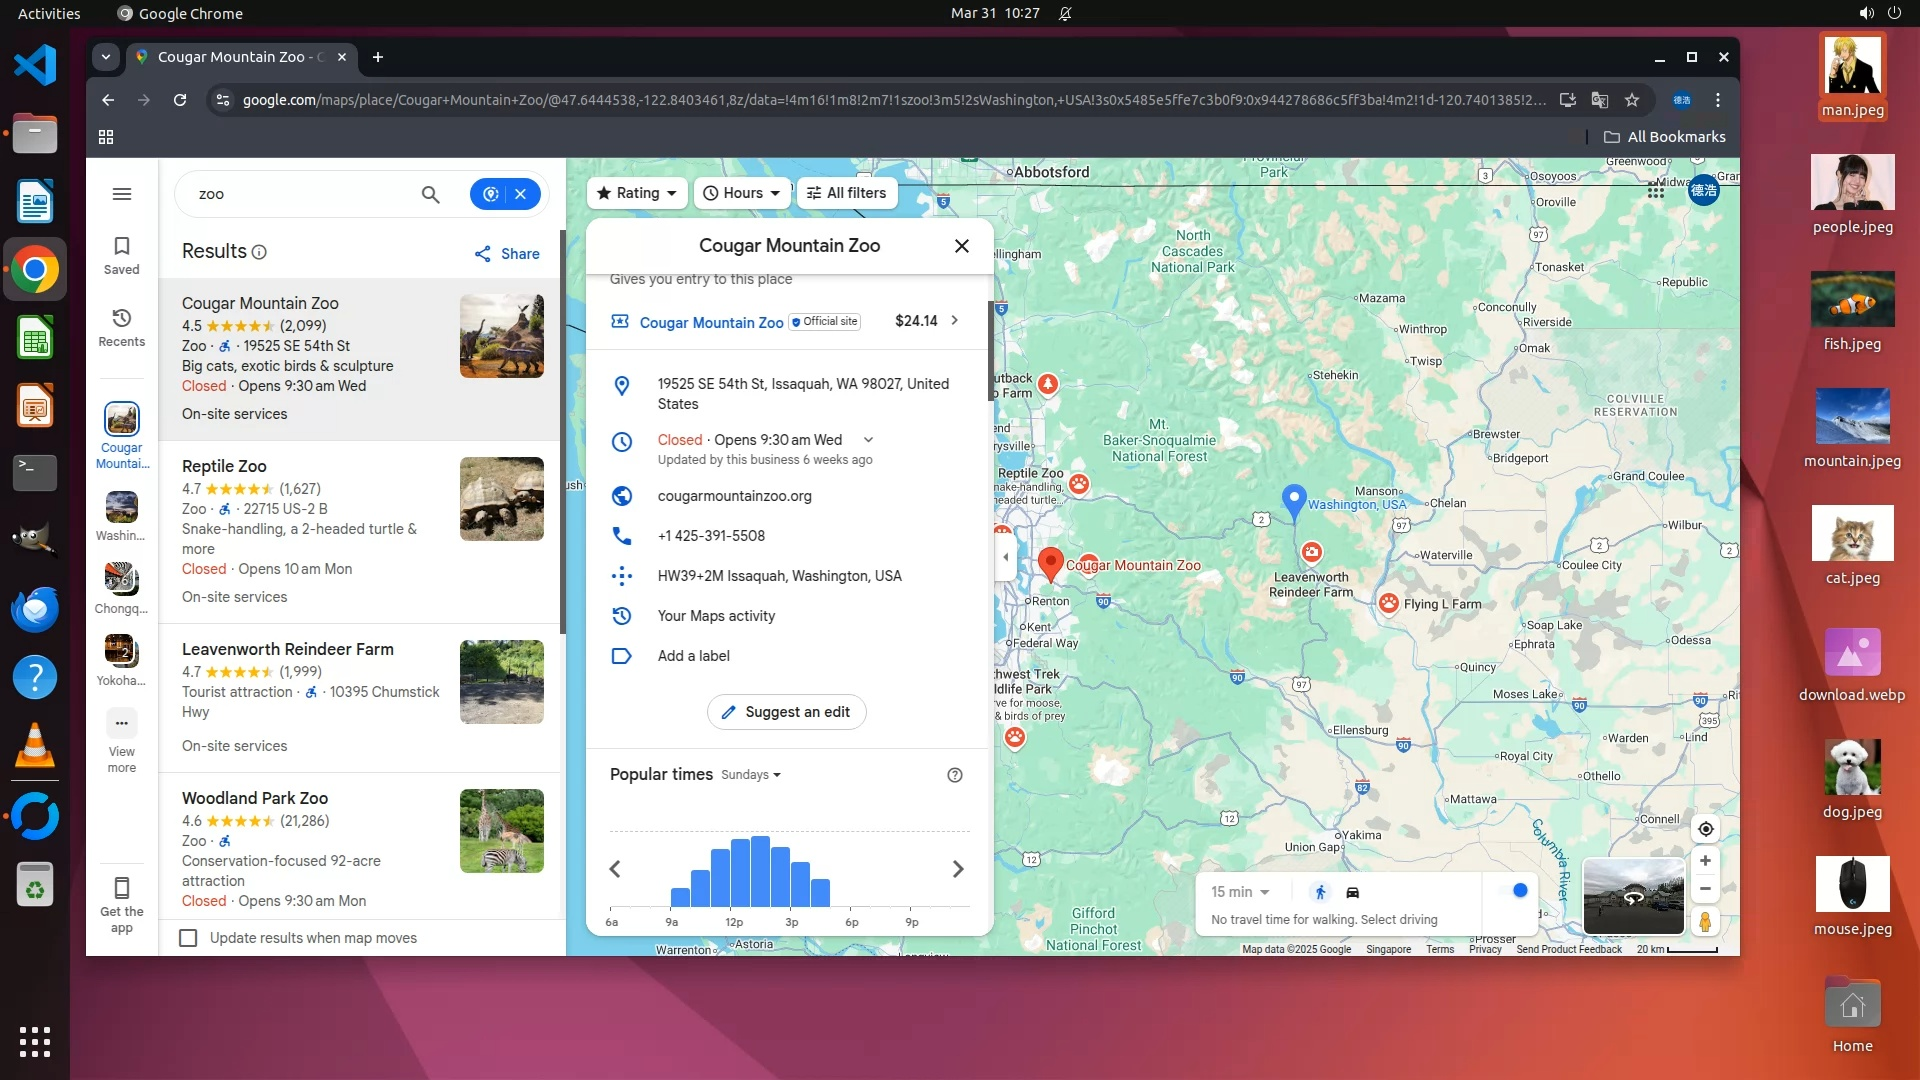Click the Popular times help icon
The width and height of the screenshot is (1920, 1080).
click(x=954, y=775)
